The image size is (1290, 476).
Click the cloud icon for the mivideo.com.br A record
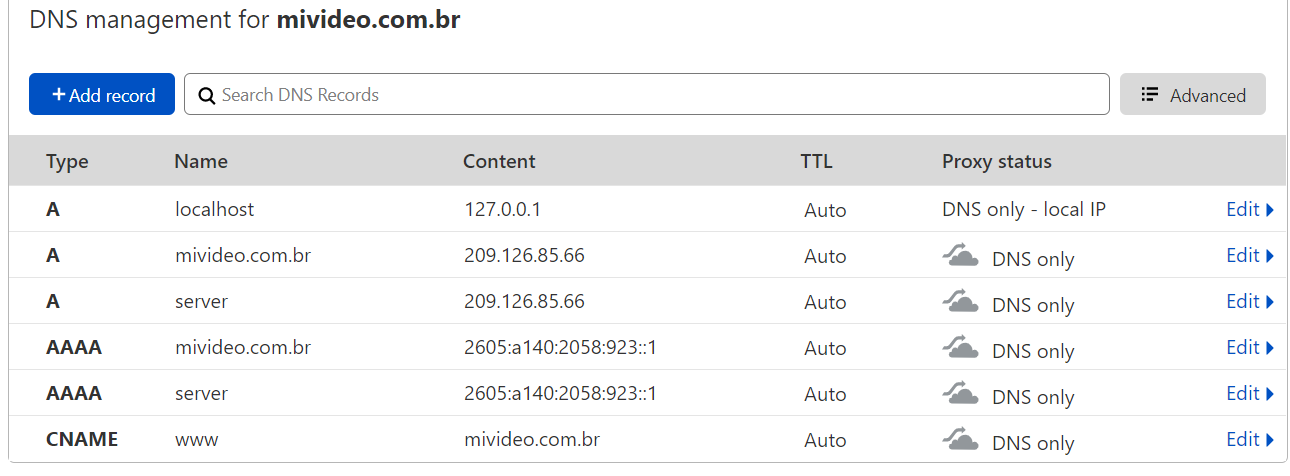tap(960, 257)
